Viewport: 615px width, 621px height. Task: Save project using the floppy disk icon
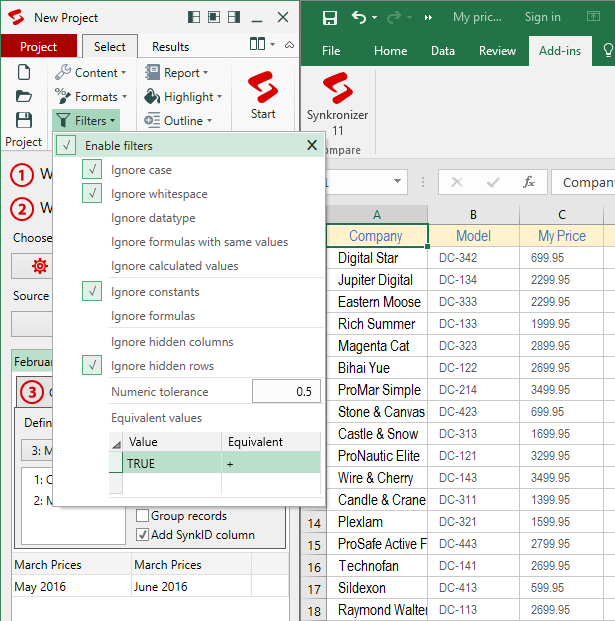click(x=24, y=120)
